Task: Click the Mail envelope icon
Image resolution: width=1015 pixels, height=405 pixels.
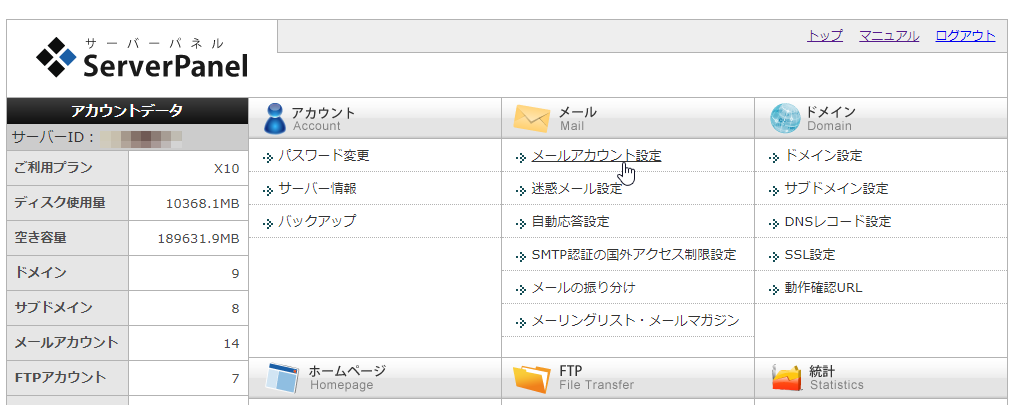Action: click(531, 119)
